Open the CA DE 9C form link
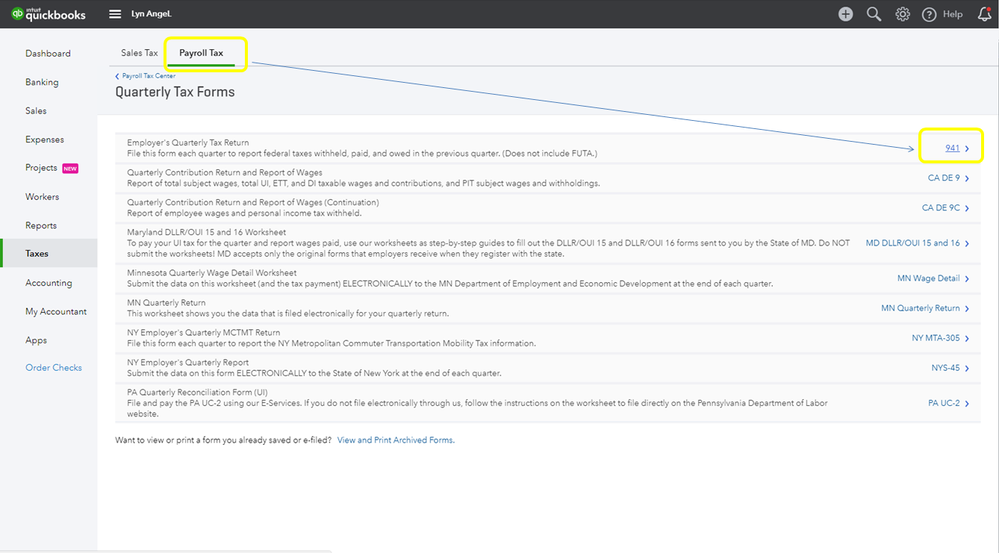Screen dimensions: 999x553 [940, 208]
